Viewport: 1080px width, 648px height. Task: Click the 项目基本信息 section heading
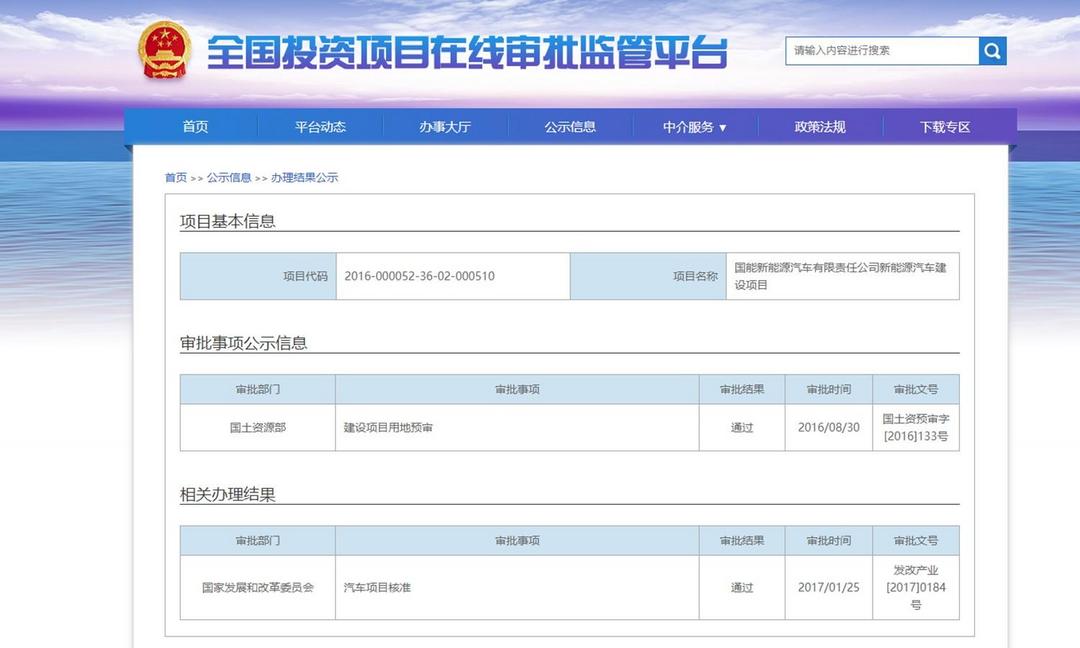coord(227,221)
